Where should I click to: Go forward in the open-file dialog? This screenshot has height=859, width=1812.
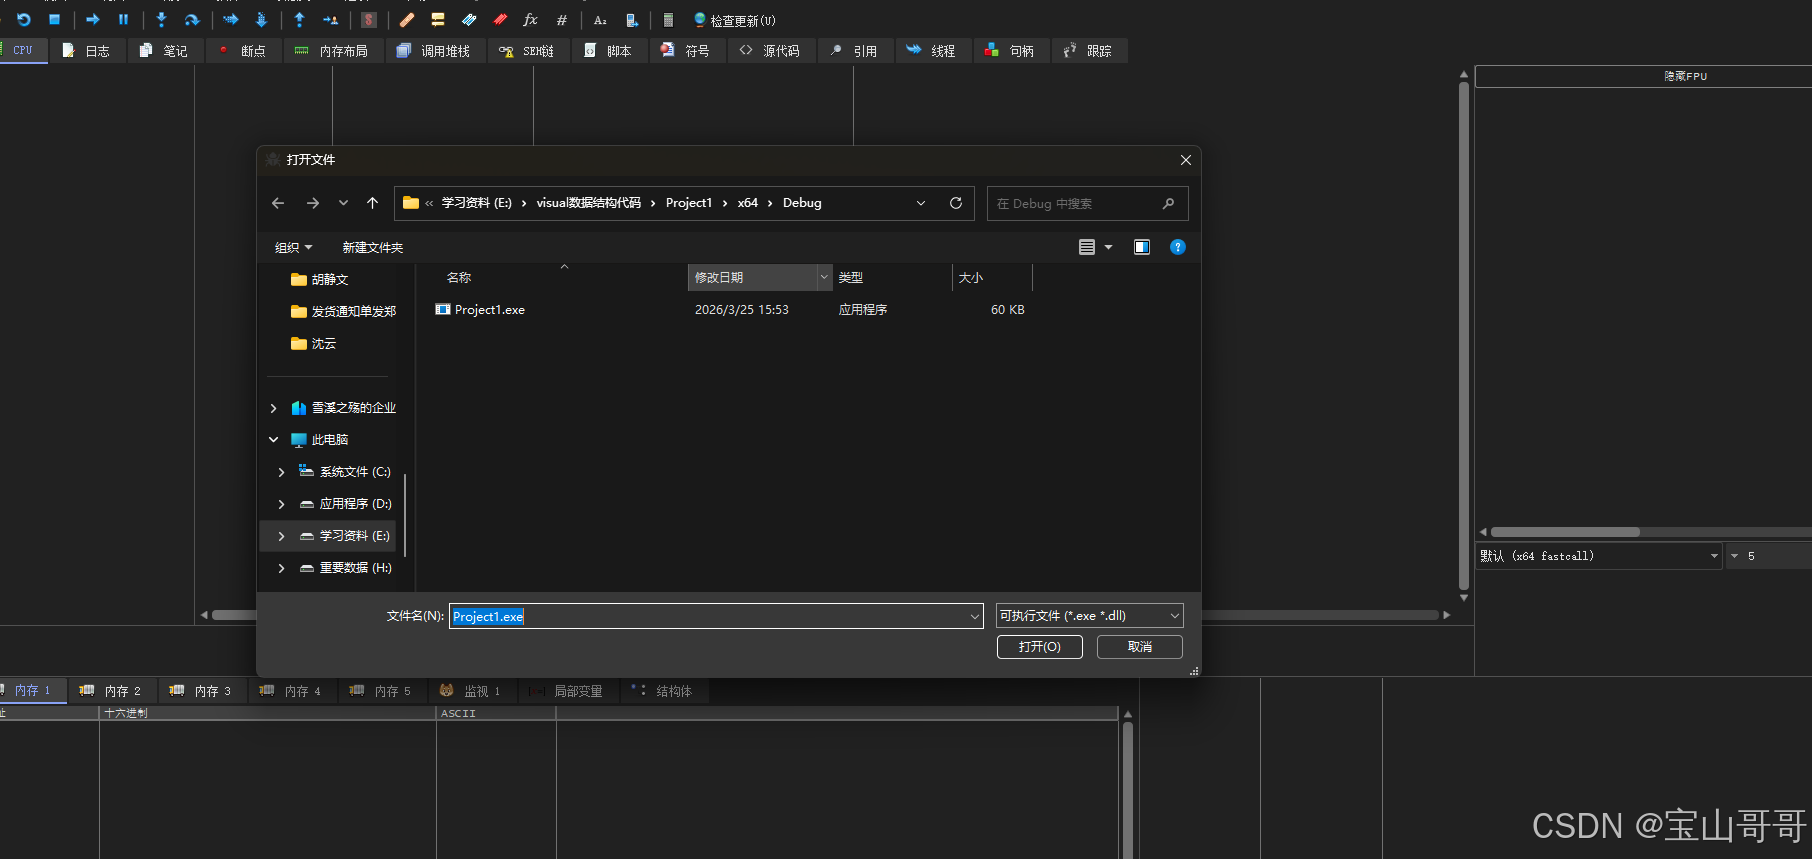point(313,203)
